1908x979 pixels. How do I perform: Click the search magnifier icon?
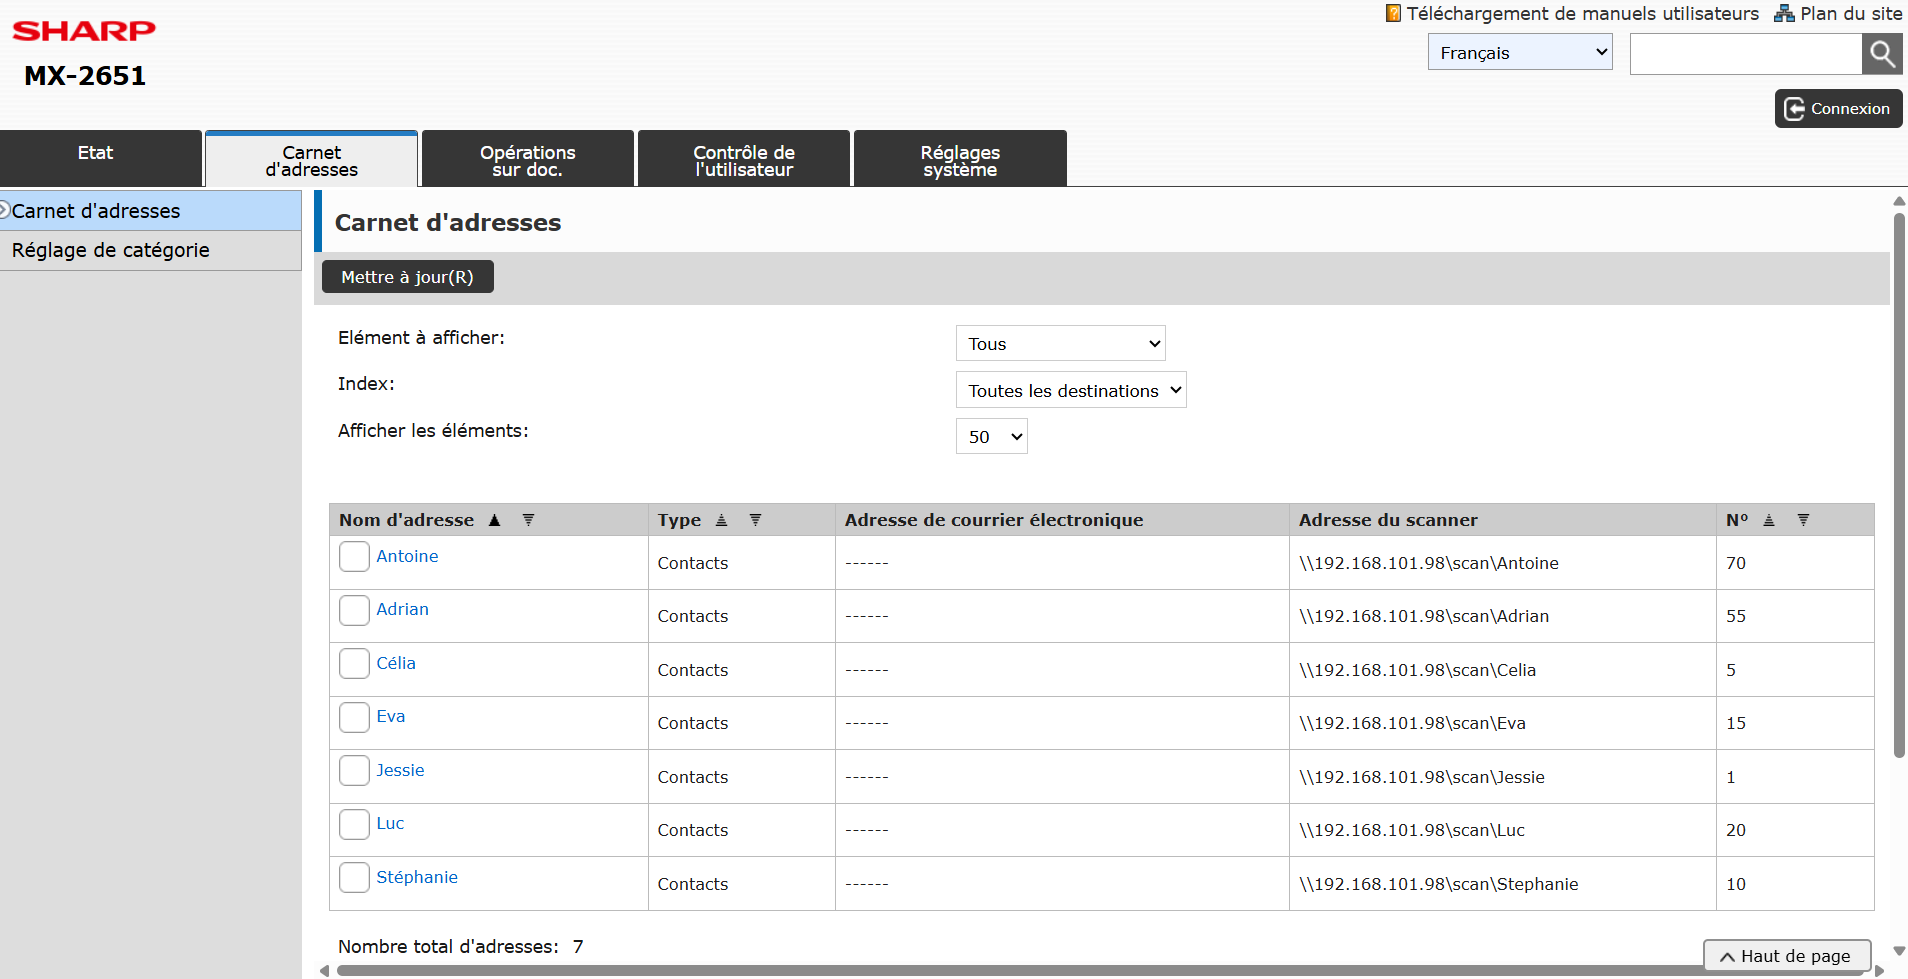click(x=1881, y=54)
